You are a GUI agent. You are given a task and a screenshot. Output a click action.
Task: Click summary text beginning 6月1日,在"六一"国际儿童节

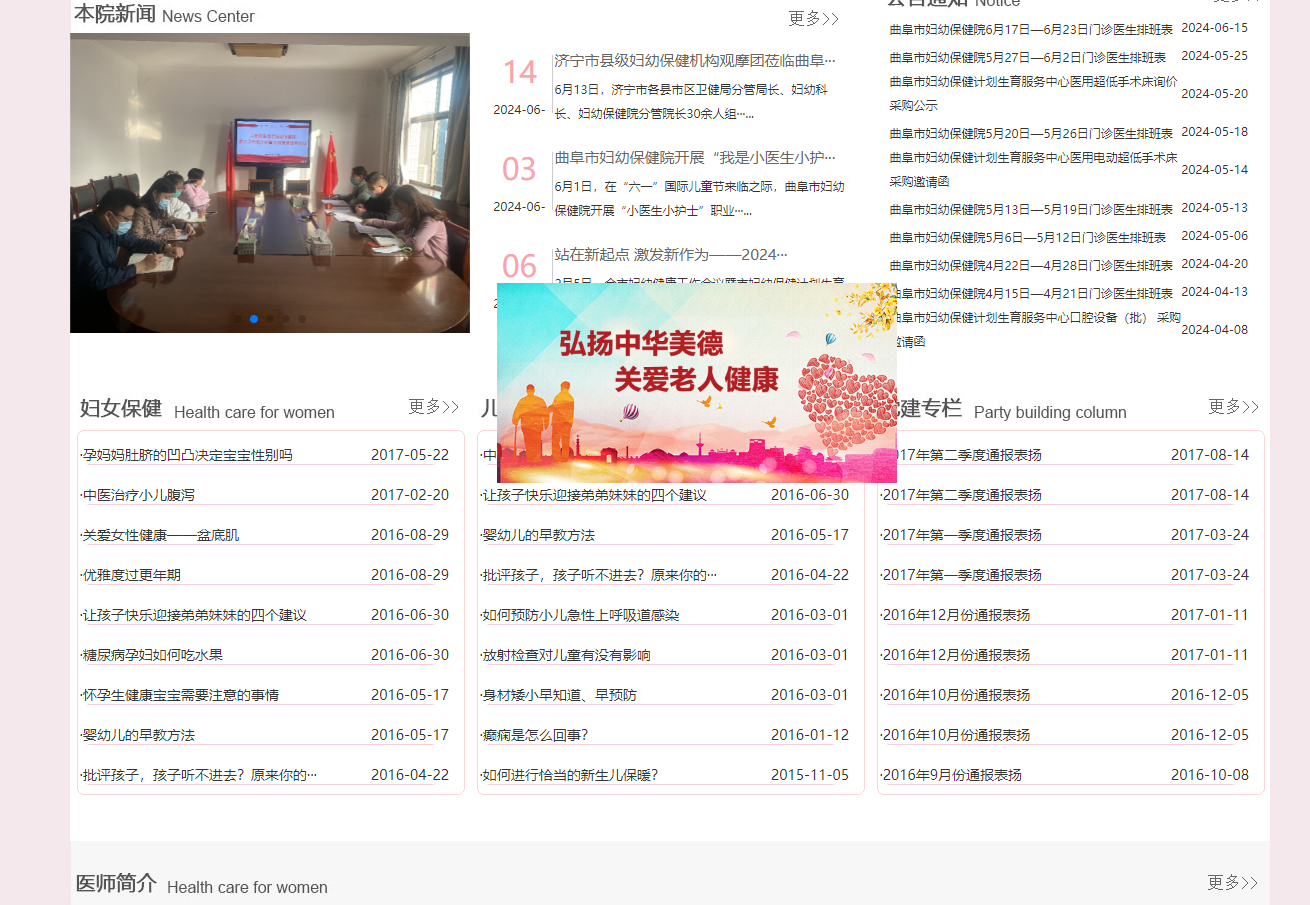click(699, 198)
